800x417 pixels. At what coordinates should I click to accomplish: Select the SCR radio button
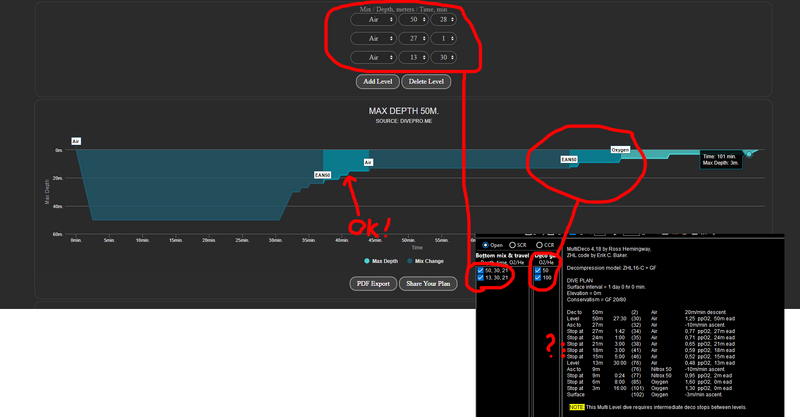coord(513,245)
